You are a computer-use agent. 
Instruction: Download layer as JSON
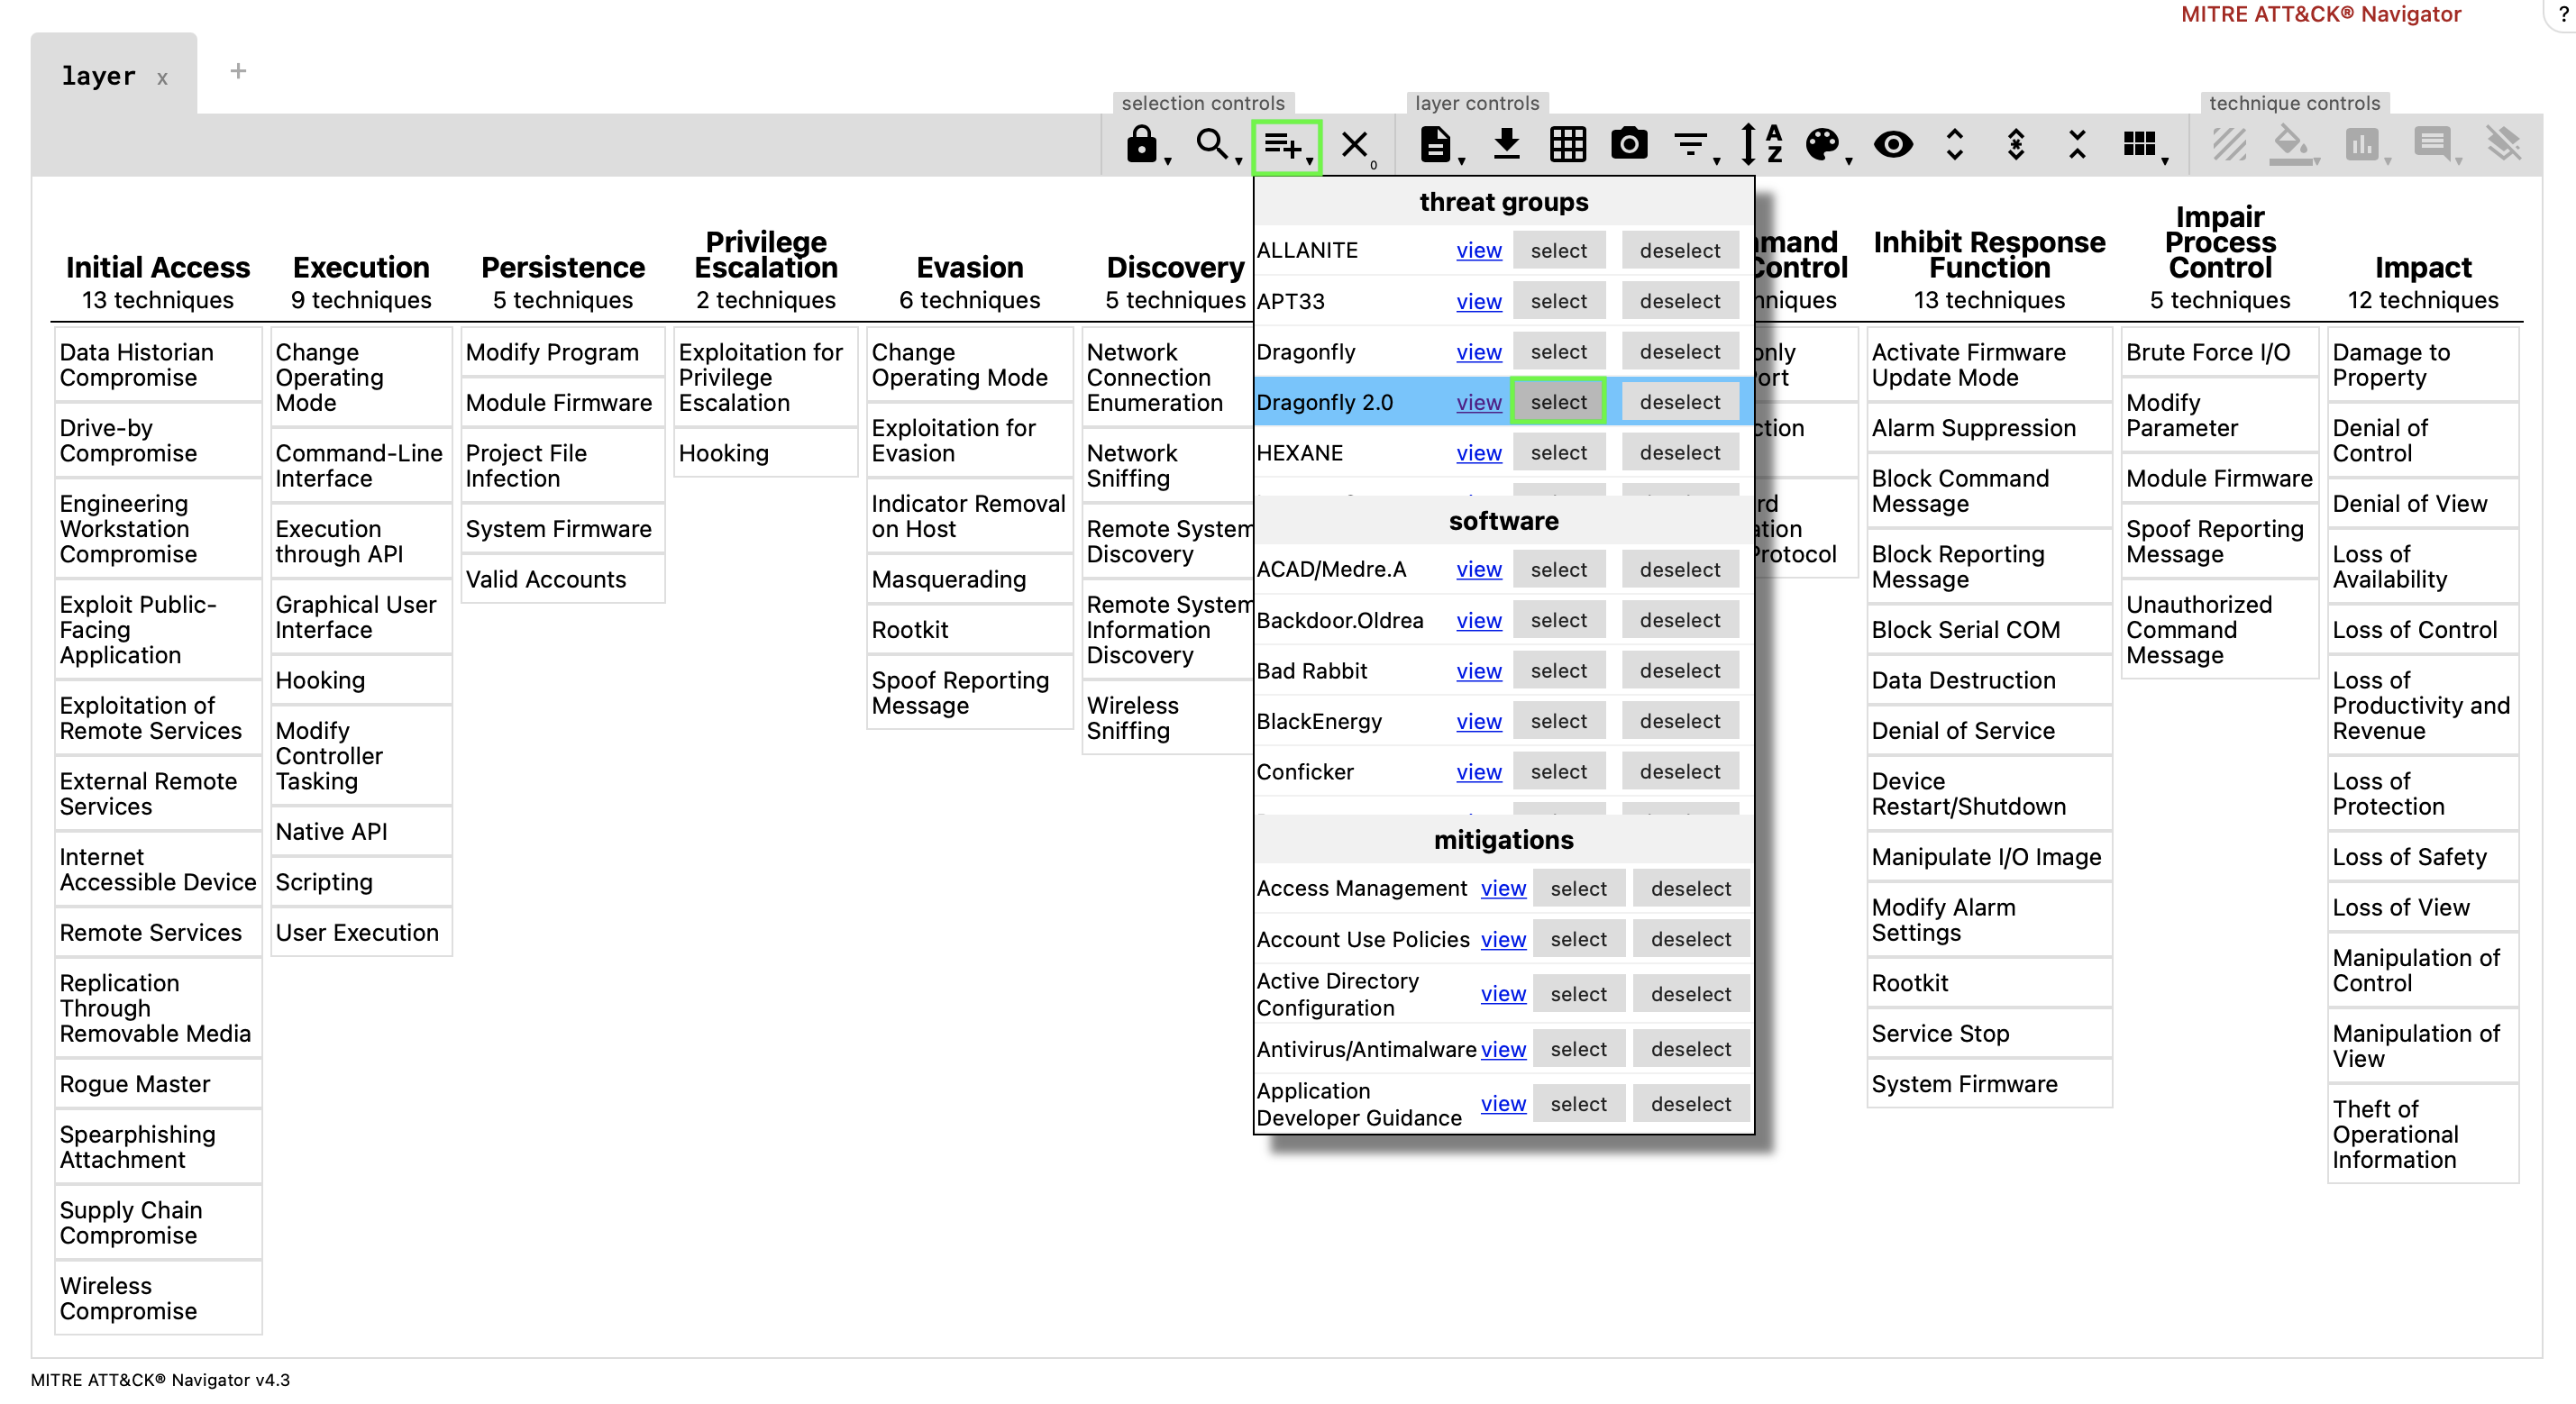click(1506, 145)
